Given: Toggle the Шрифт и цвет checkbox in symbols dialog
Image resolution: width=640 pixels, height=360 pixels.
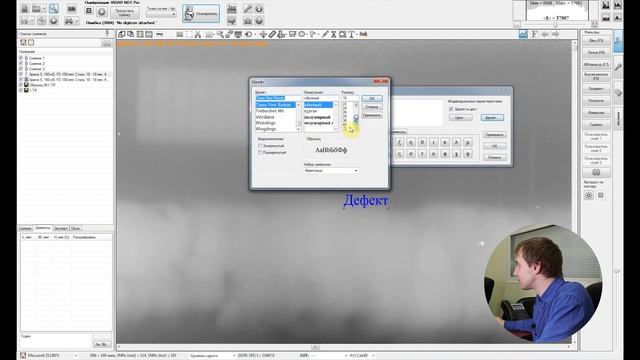Looking at the screenshot, I should tap(451, 109).
